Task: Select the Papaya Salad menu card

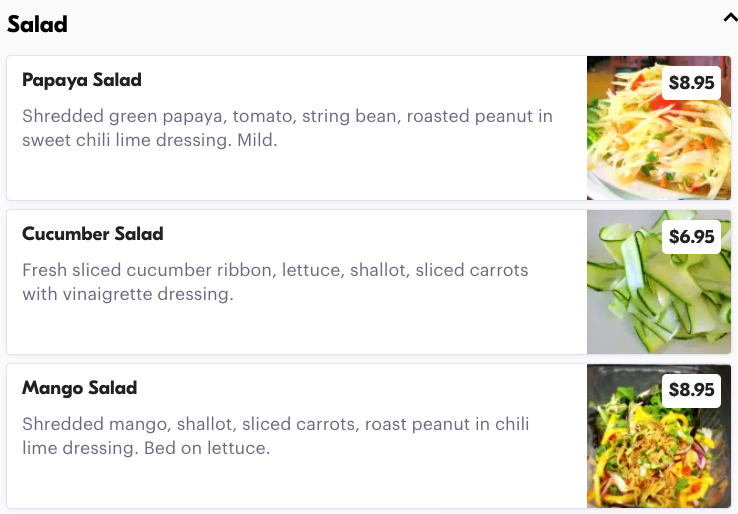Action: click(300, 175)
